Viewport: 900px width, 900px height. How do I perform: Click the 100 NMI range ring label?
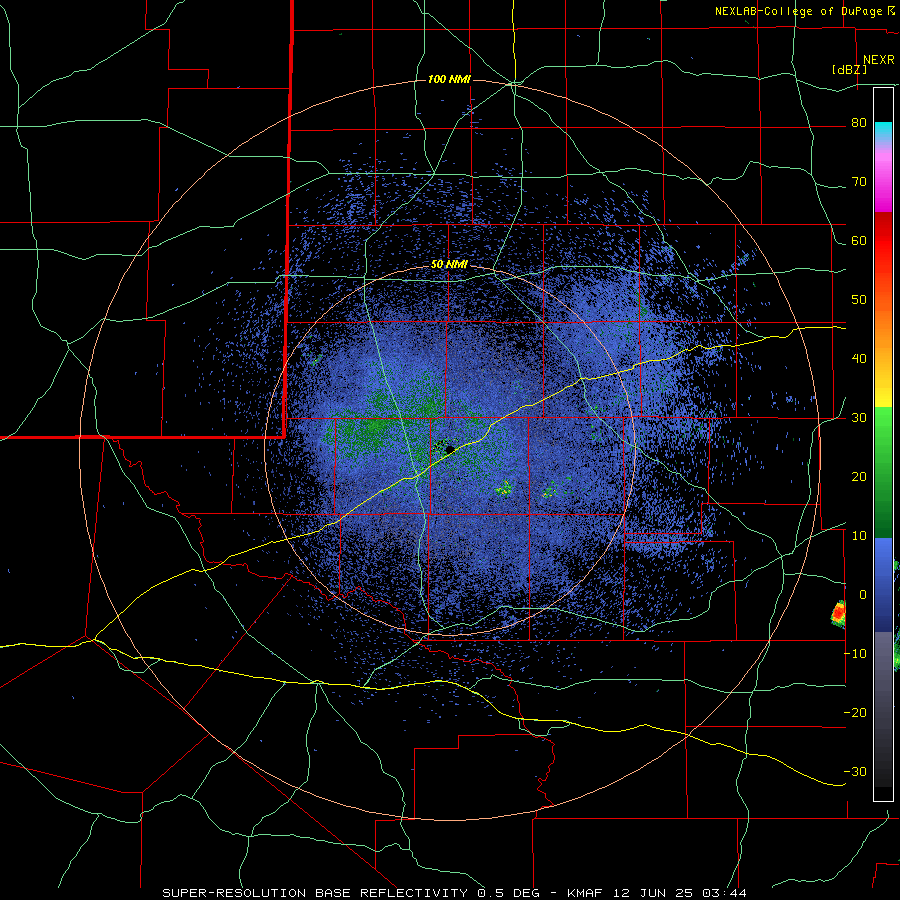(449, 79)
